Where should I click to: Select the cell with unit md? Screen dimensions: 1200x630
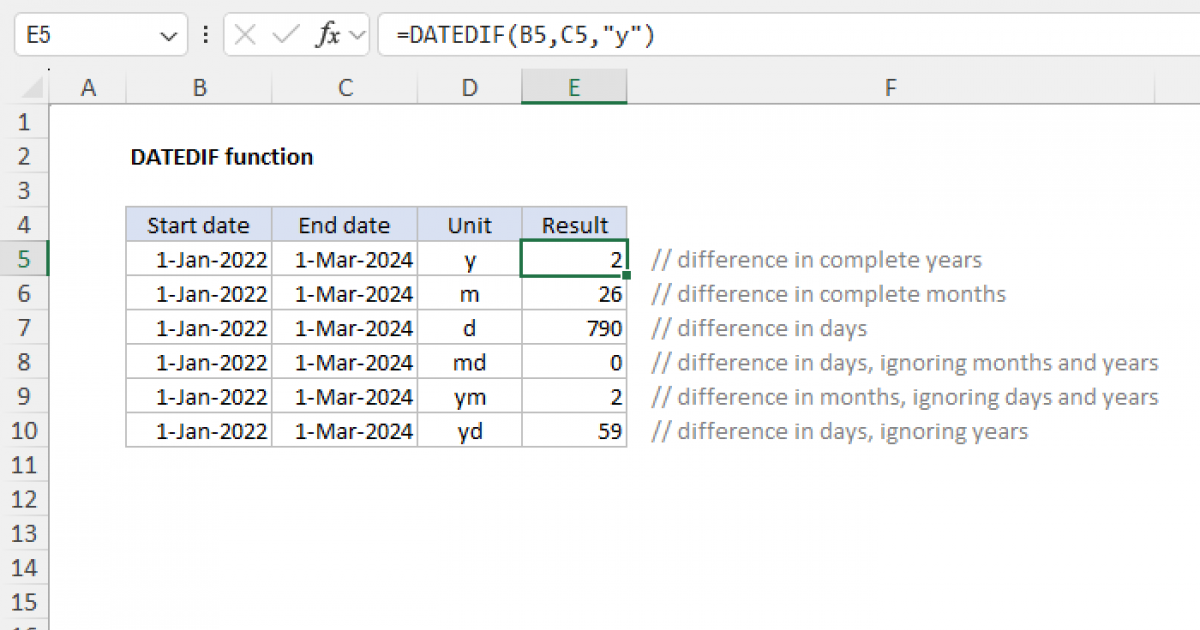pos(468,362)
